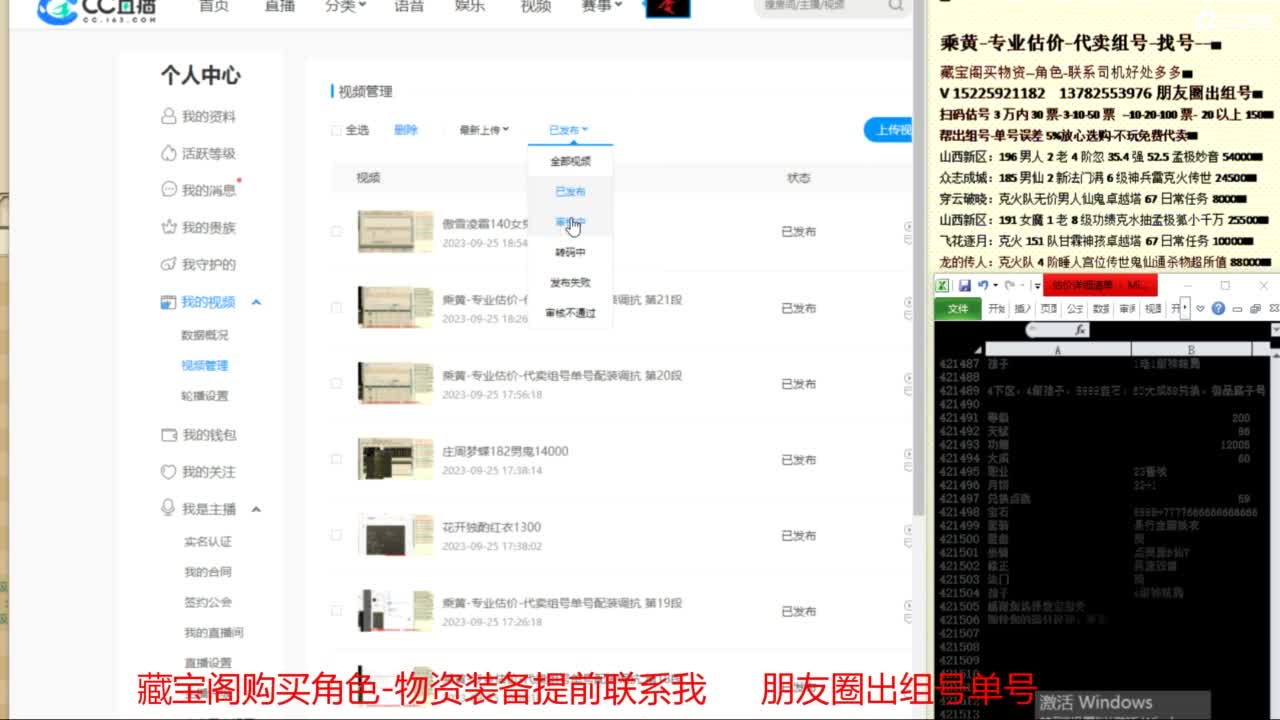This screenshot has height=720, width=1280.
Task: Click the 我的钱包 wallet icon
Action: point(169,435)
